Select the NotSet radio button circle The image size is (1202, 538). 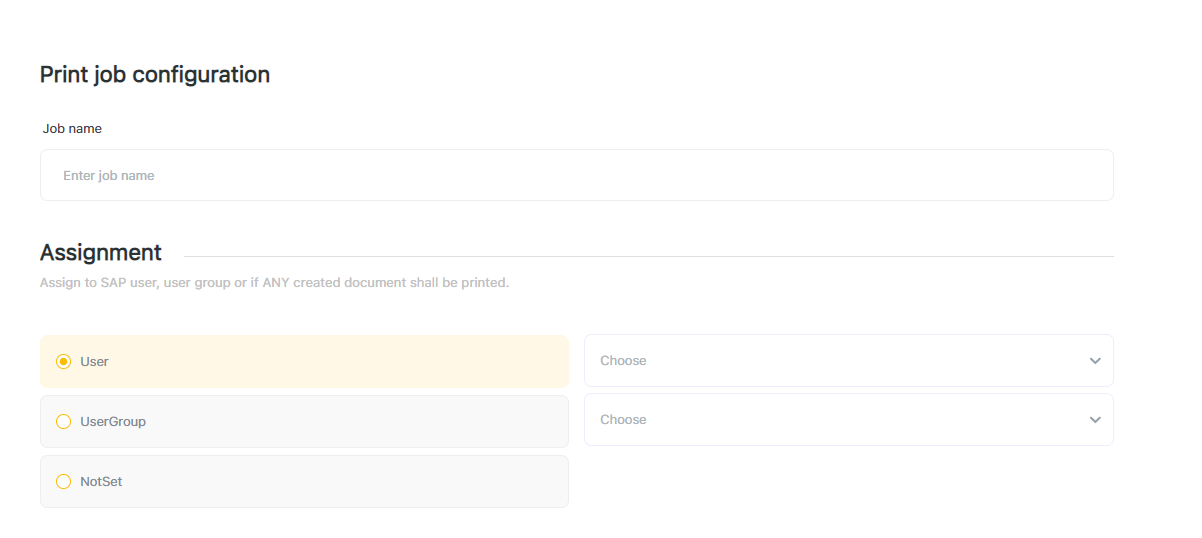pos(64,481)
